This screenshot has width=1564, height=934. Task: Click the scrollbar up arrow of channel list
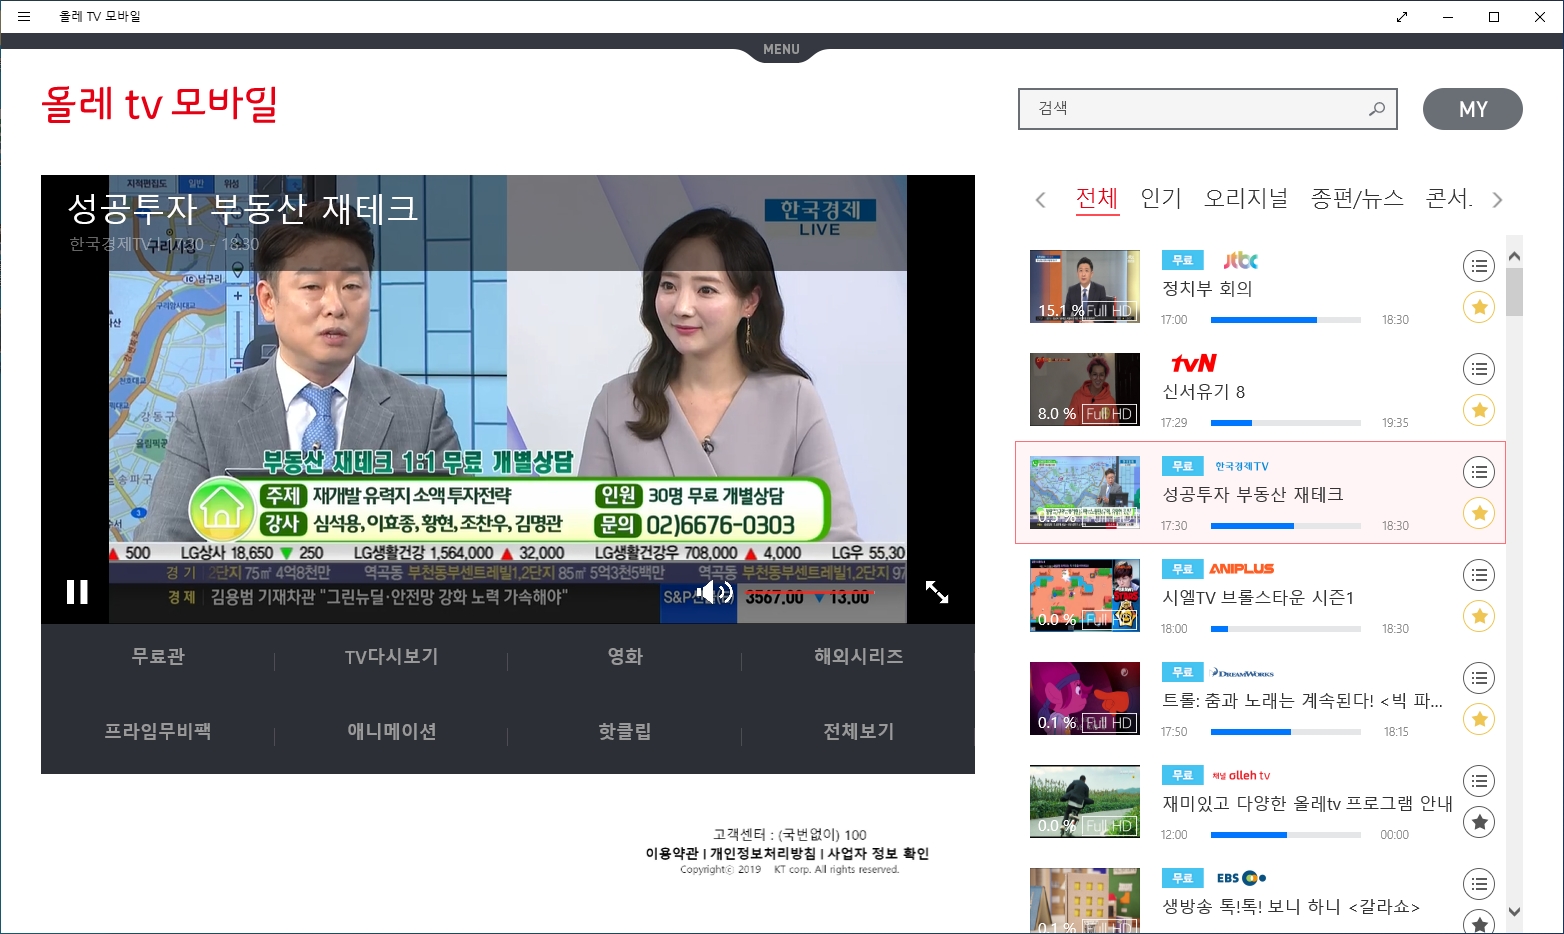[1514, 257]
